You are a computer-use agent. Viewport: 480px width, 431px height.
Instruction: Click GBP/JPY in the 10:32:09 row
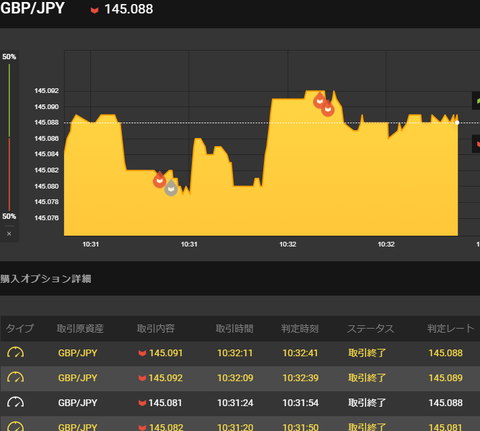click(78, 378)
